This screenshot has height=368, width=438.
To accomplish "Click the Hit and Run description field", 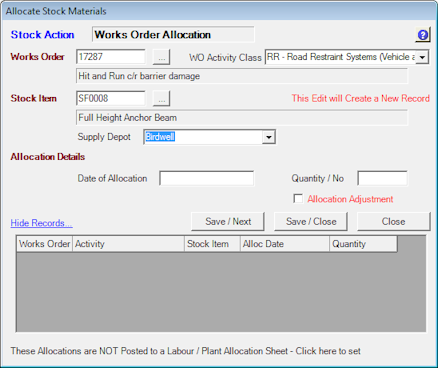I will coord(242,76).
